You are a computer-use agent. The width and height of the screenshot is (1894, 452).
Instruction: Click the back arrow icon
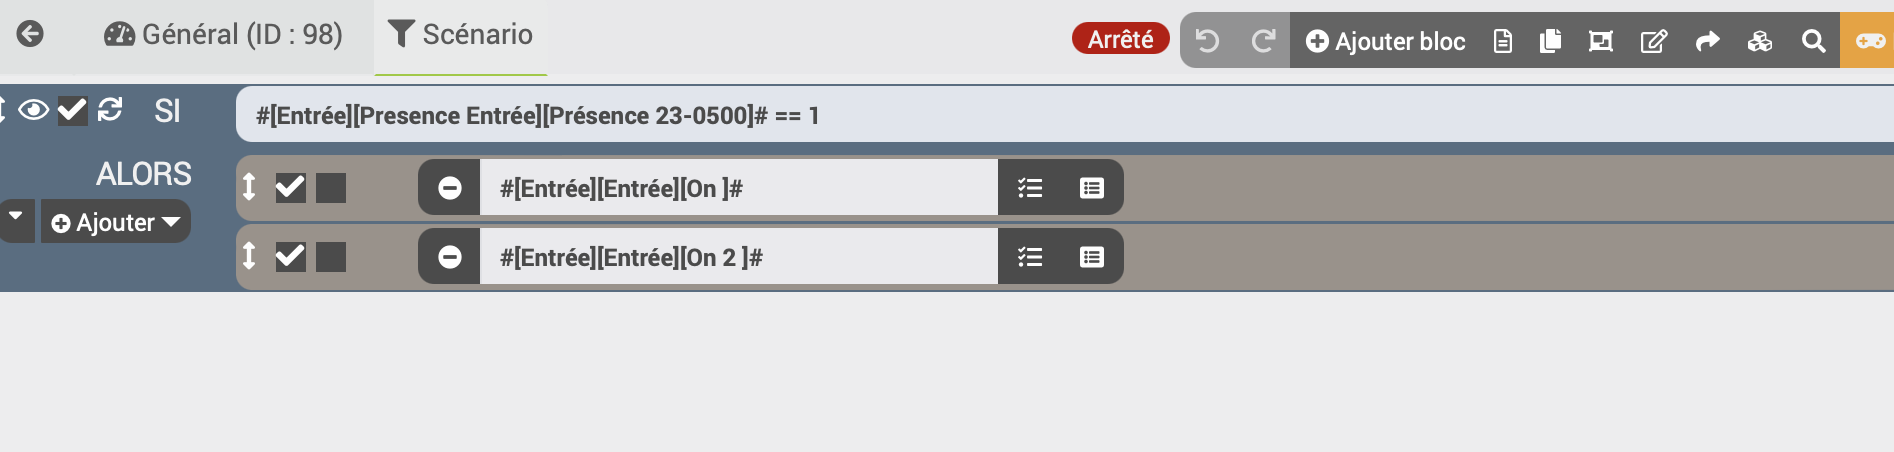pos(30,34)
